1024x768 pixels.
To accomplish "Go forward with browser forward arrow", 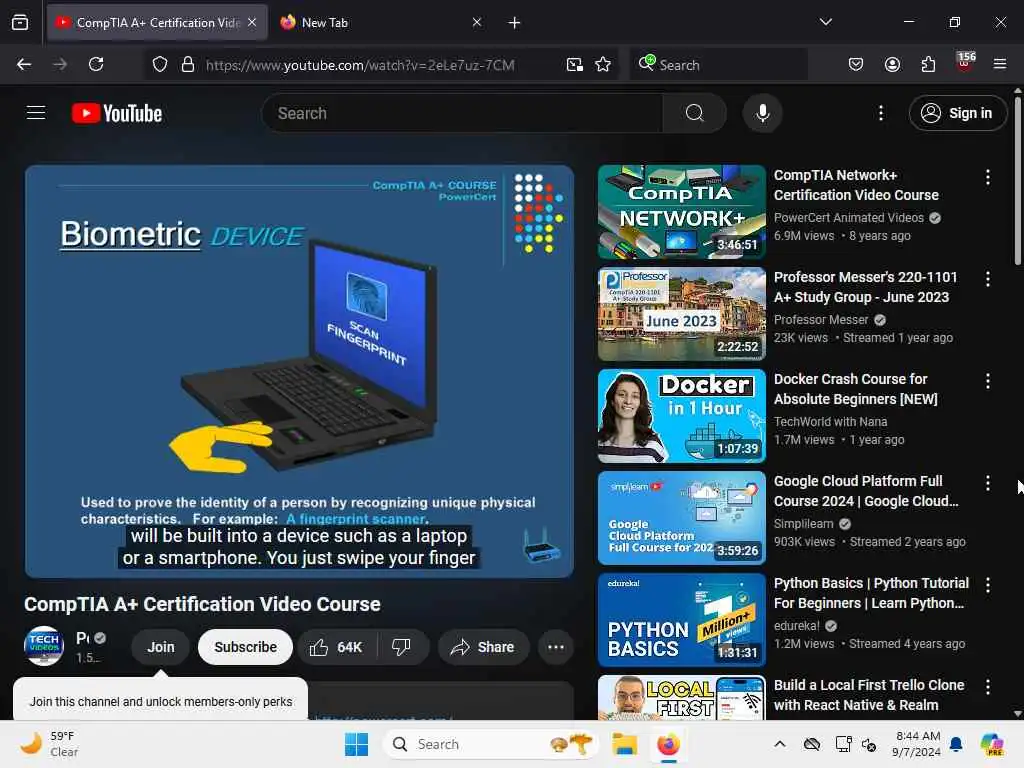I will pyautogui.click(x=60, y=64).
